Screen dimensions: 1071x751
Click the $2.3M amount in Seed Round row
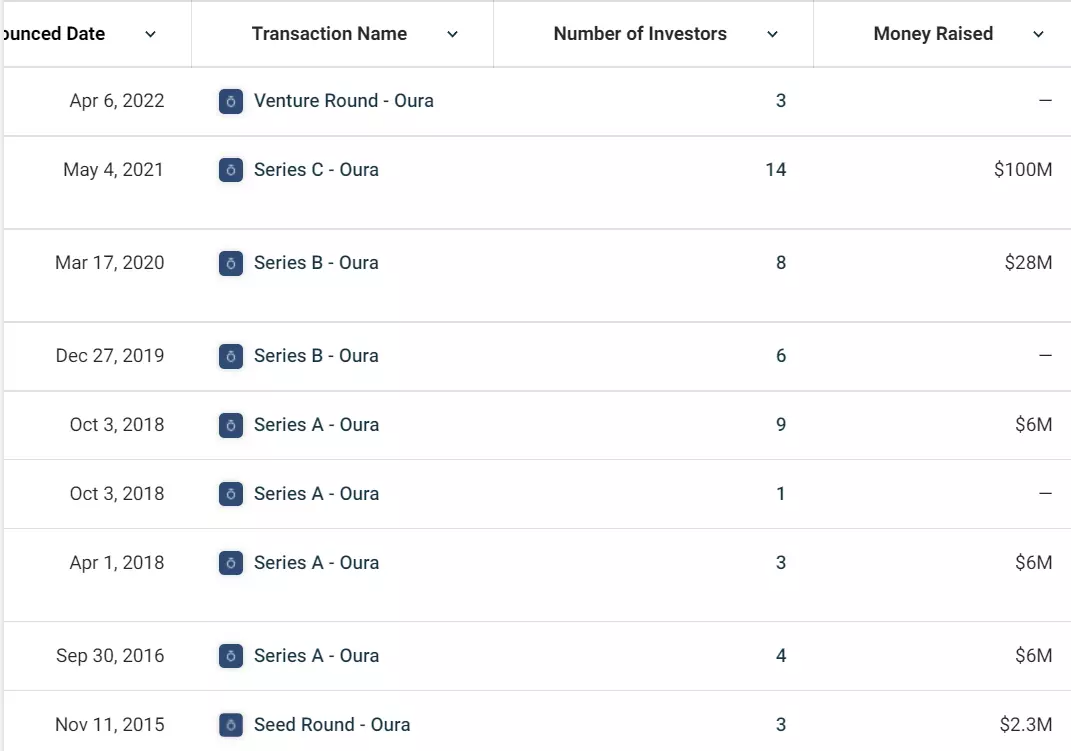coord(1025,725)
